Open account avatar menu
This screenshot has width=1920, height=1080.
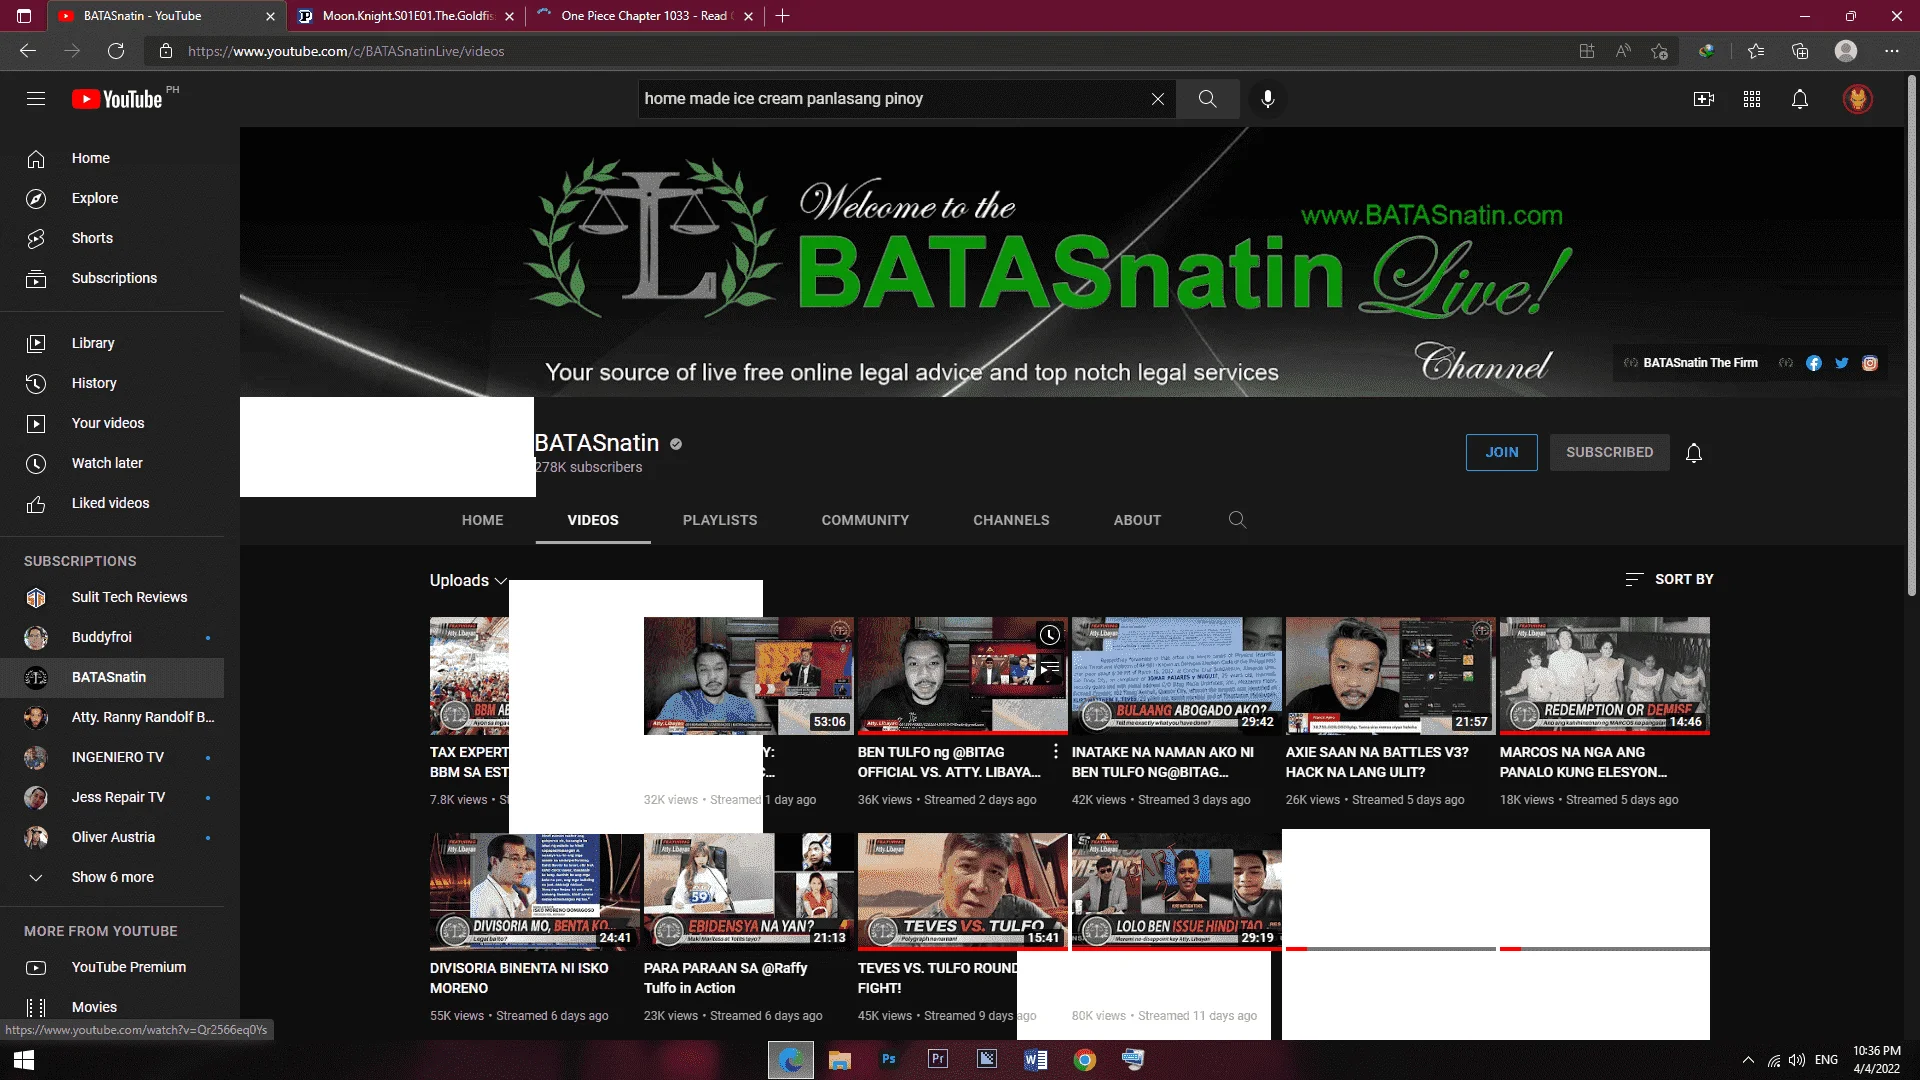[x=1858, y=99]
